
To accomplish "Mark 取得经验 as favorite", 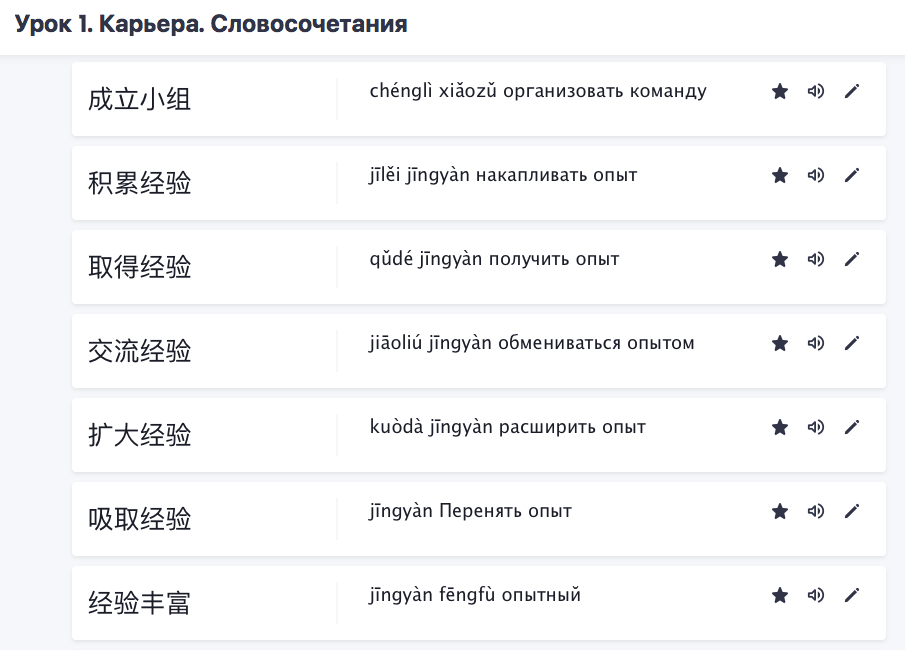I will click(780, 259).
